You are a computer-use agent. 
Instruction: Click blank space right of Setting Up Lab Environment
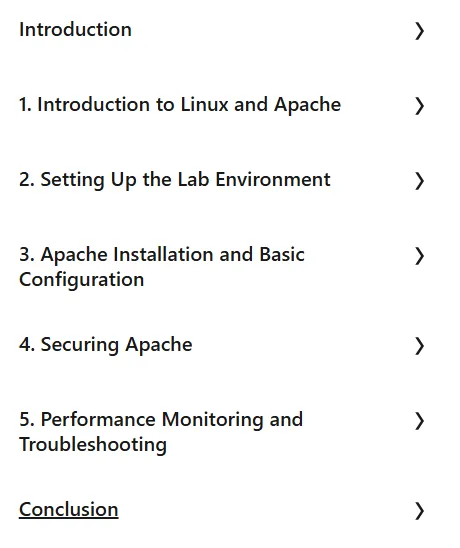point(372,180)
